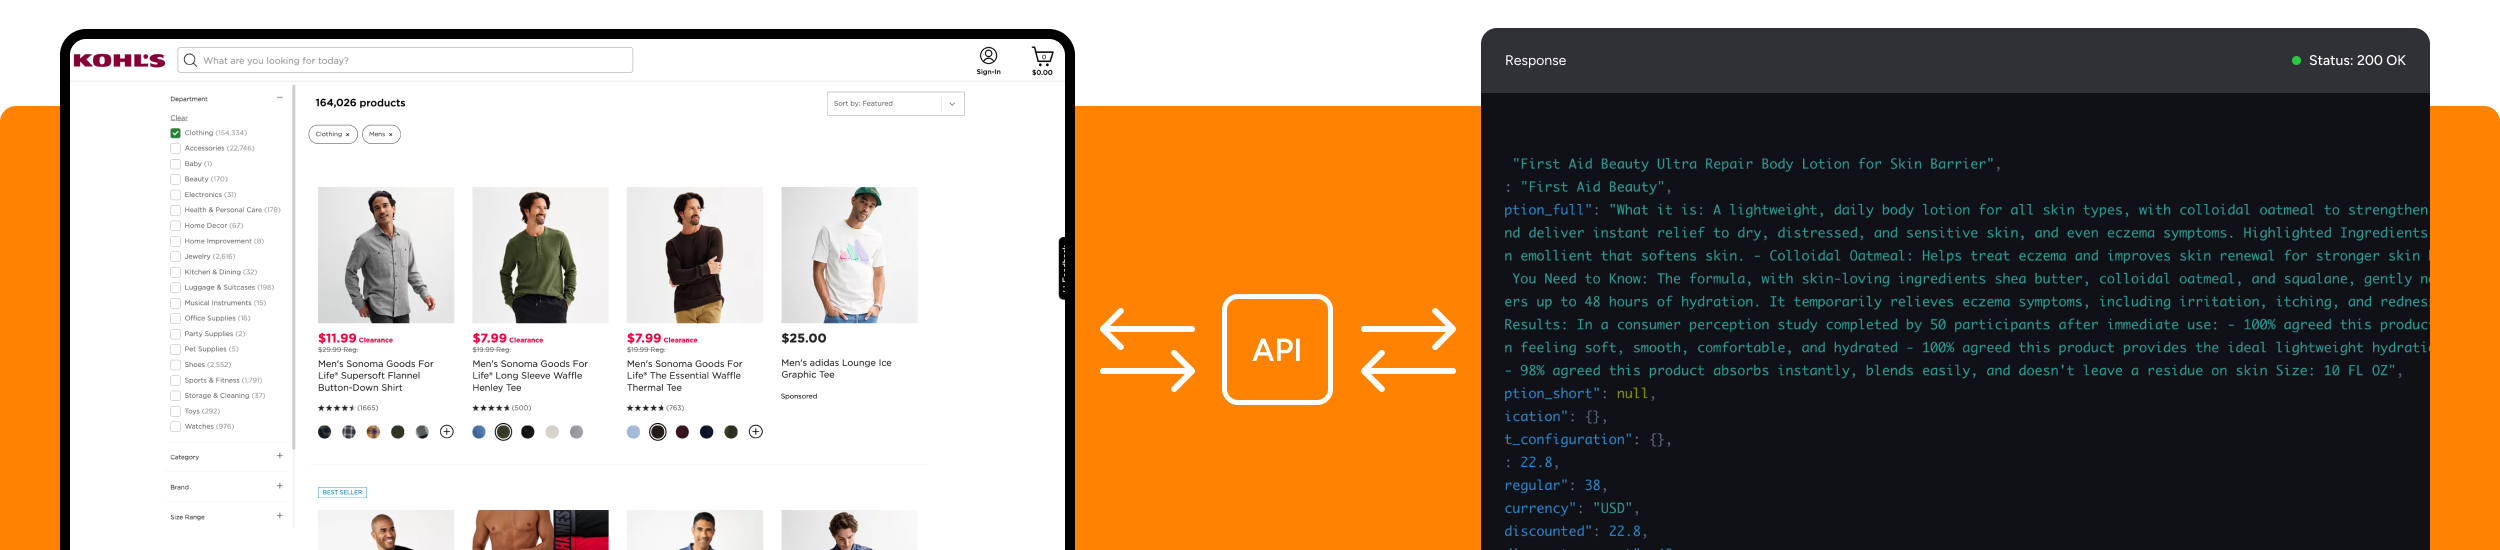Expand the Category filter section
The height and width of the screenshot is (550, 2500).
click(279, 456)
